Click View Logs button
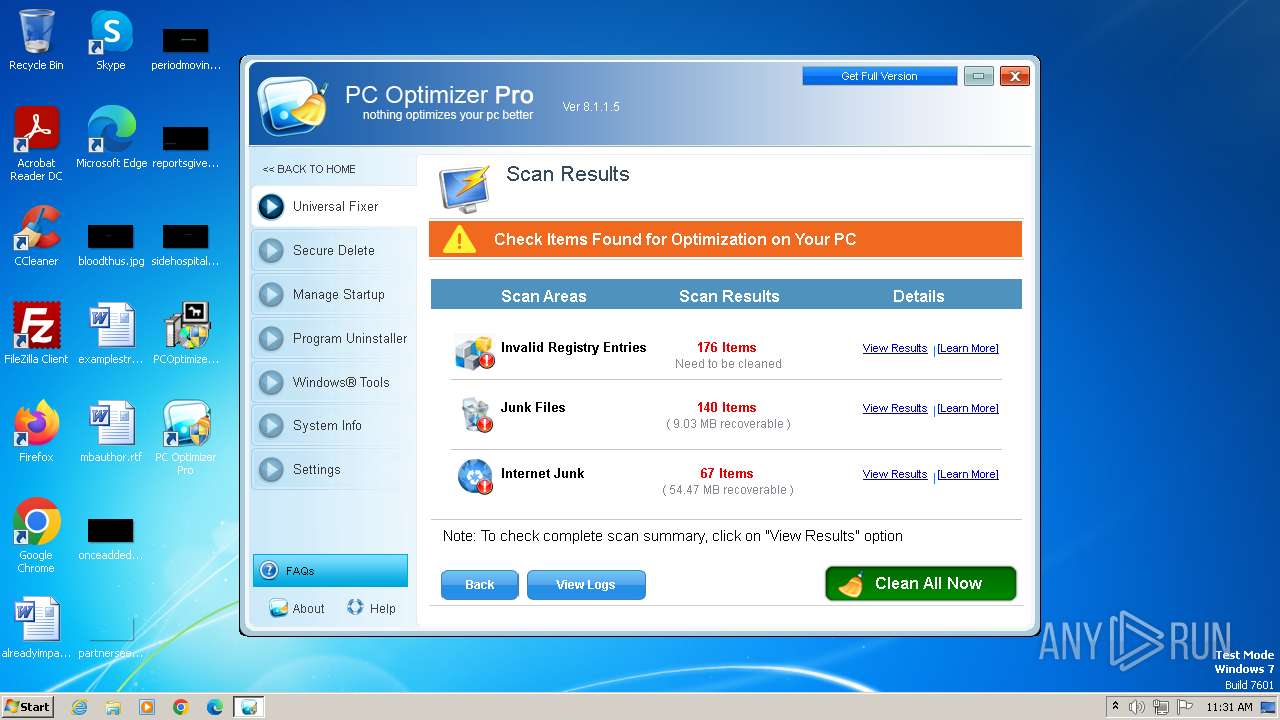The height and width of the screenshot is (720, 1280). (586, 585)
